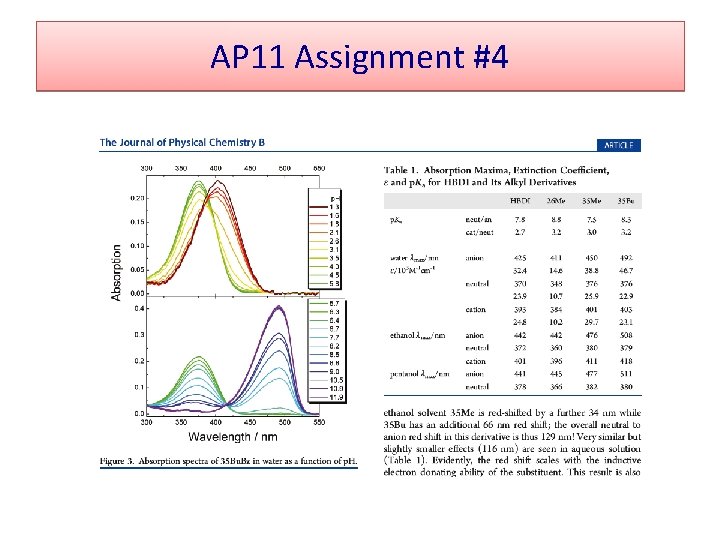This screenshot has height=540, width=720.
Task: Select the "Table 1. Absorption Maxima" caption
Action: [496, 176]
